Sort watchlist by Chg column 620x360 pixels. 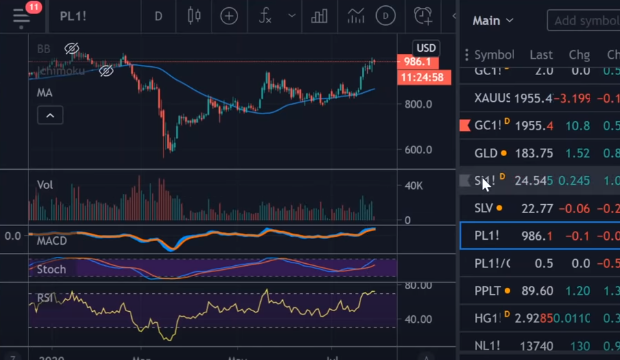pos(579,55)
